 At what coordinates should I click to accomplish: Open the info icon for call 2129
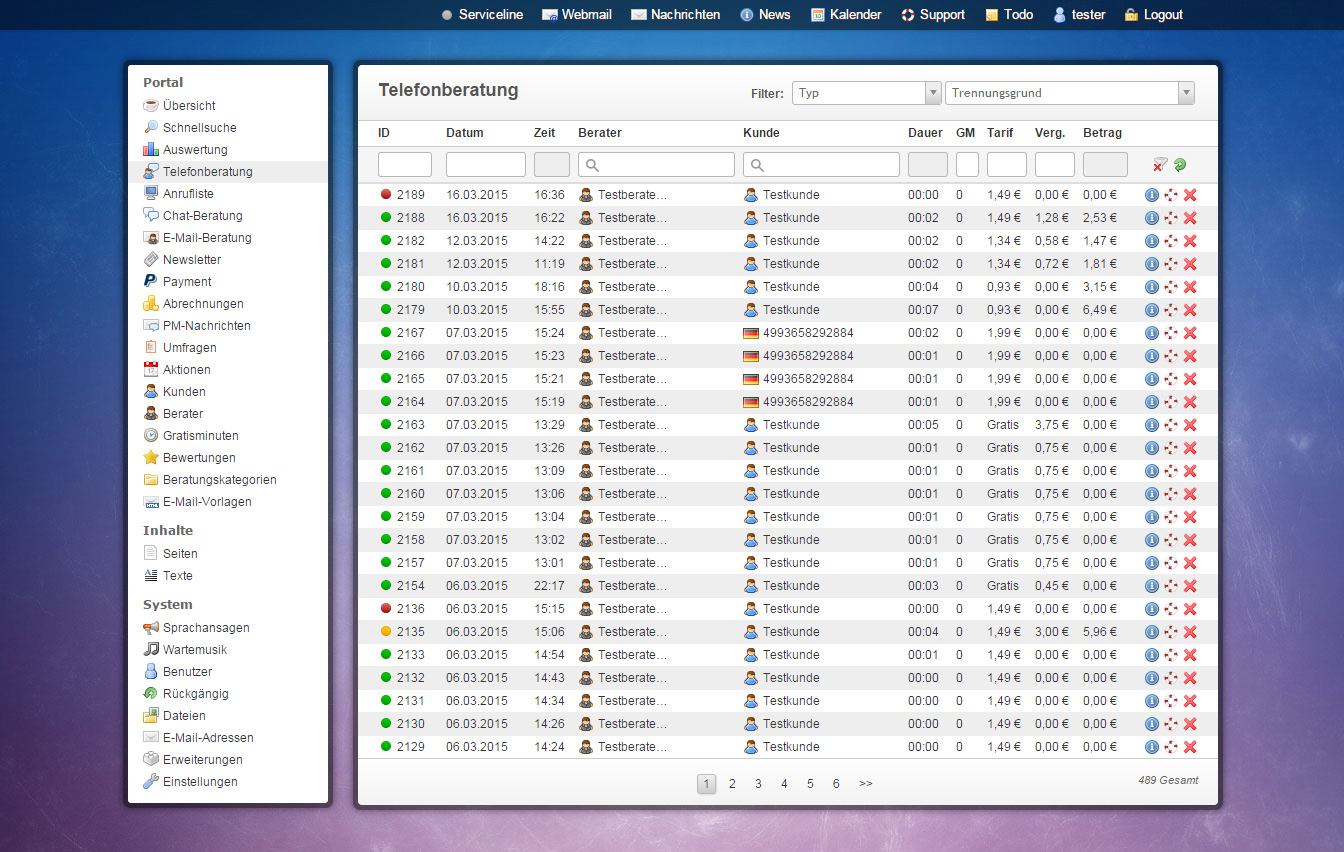pos(1151,747)
